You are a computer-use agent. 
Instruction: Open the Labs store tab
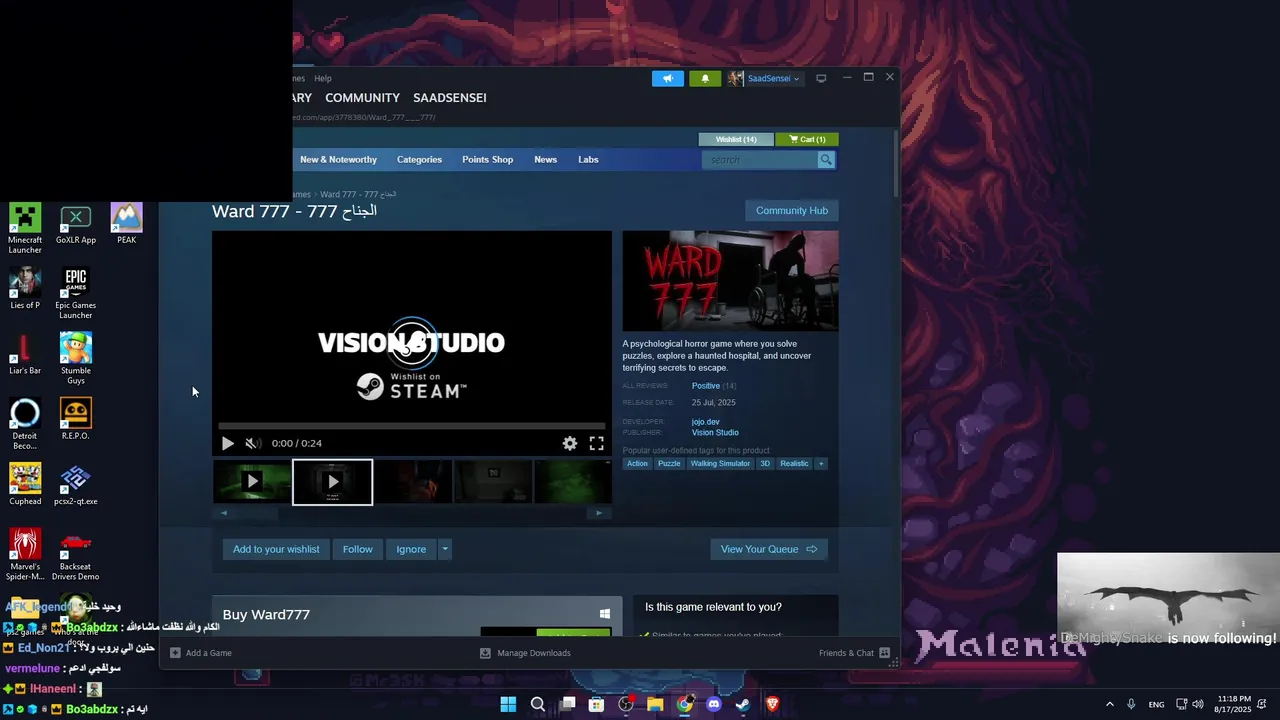[x=588, y=160]
